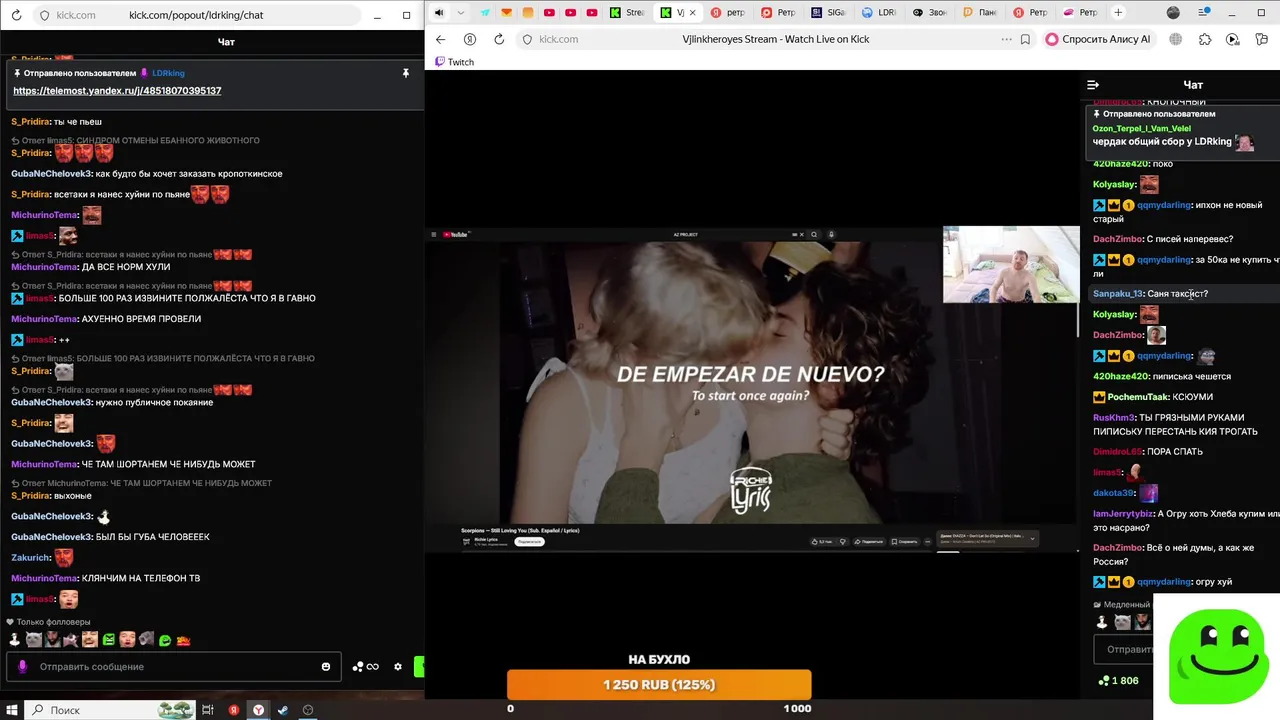Click 'Спросить Алису AI' button

(1097, 39)
